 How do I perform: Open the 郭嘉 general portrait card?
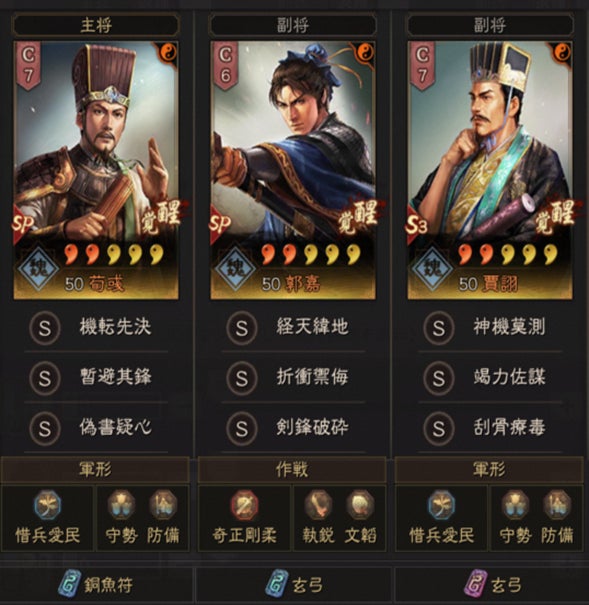click(293, 170)
